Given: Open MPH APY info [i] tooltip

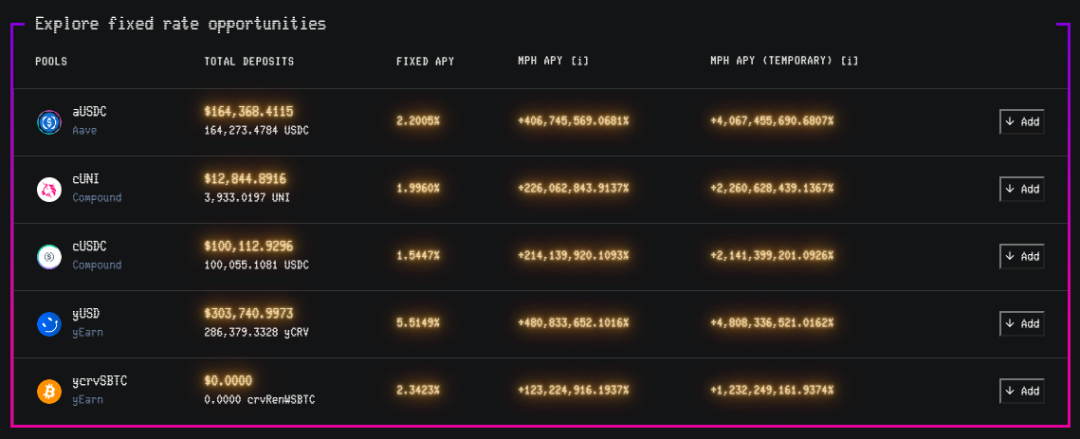Looking at the screenshot, I should (x=582, y=61).
